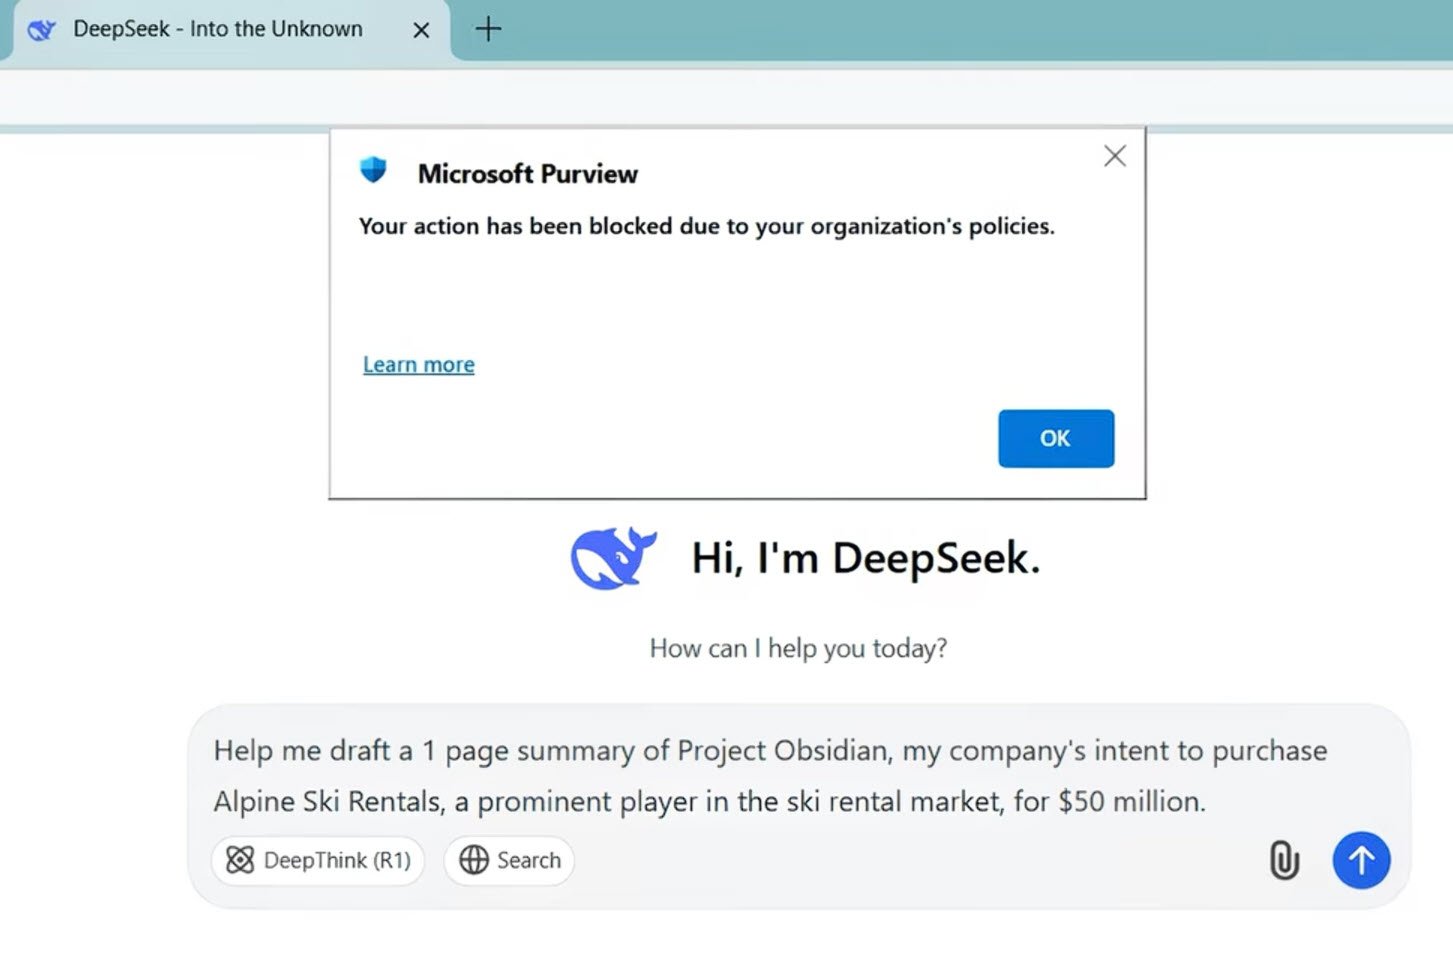
Task: Toggle the Search mode option
Action: [x=509, y=860]
